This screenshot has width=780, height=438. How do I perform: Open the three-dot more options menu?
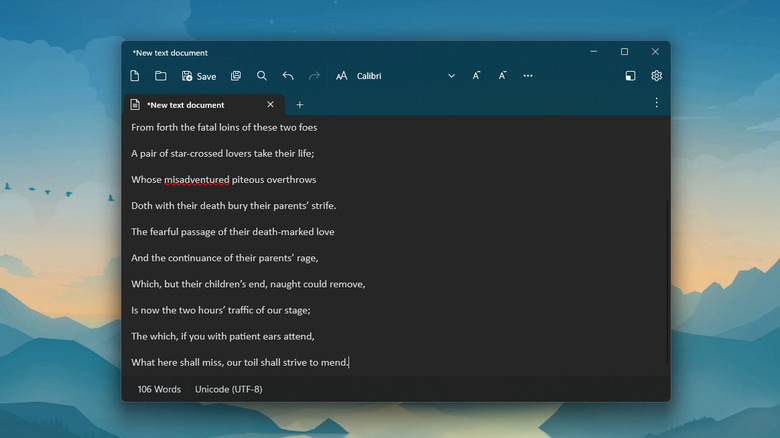(528, 76)
